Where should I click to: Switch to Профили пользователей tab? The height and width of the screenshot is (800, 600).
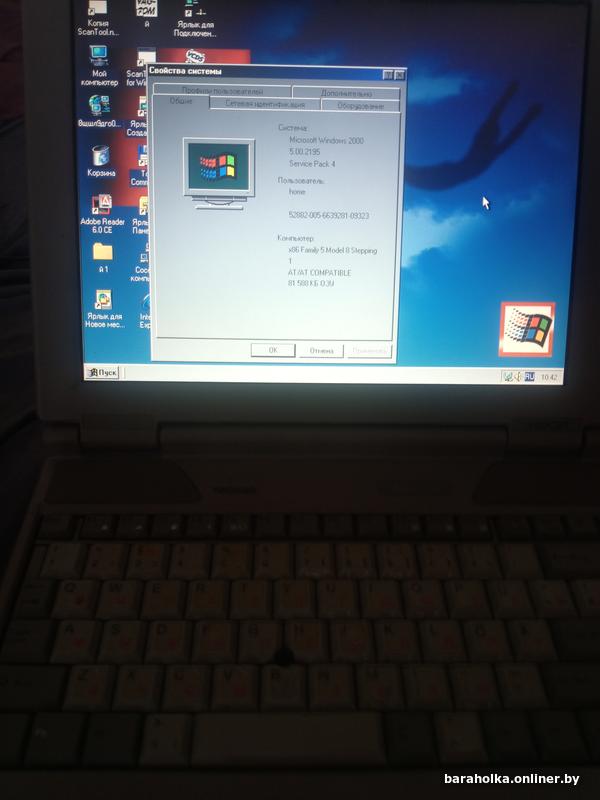point(222,91)
